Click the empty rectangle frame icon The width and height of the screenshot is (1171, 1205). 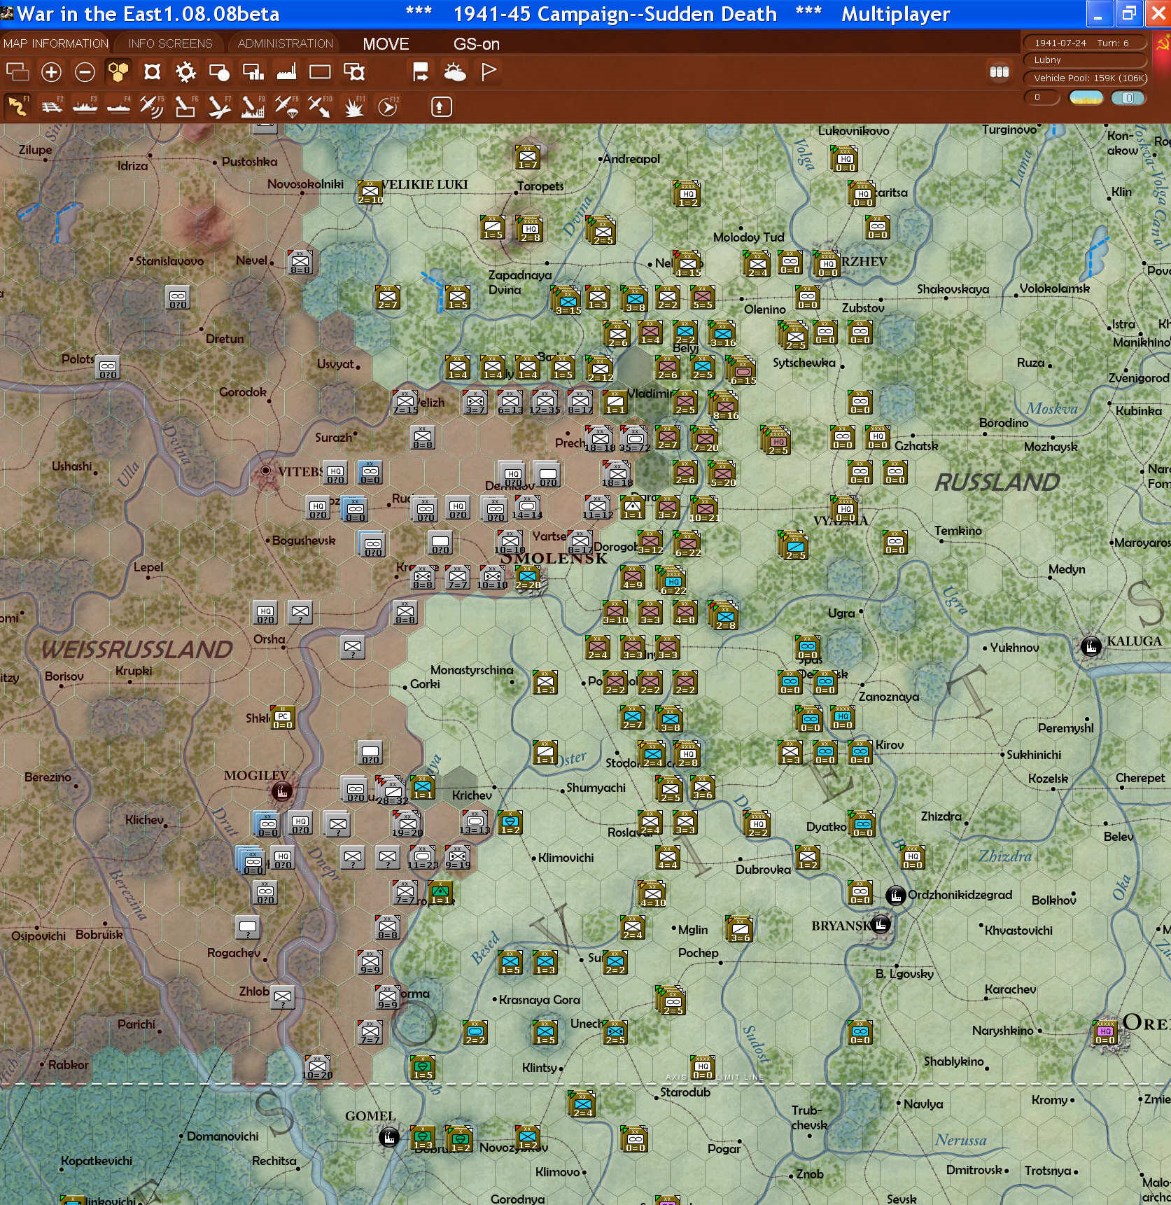(x=320, y=72)
